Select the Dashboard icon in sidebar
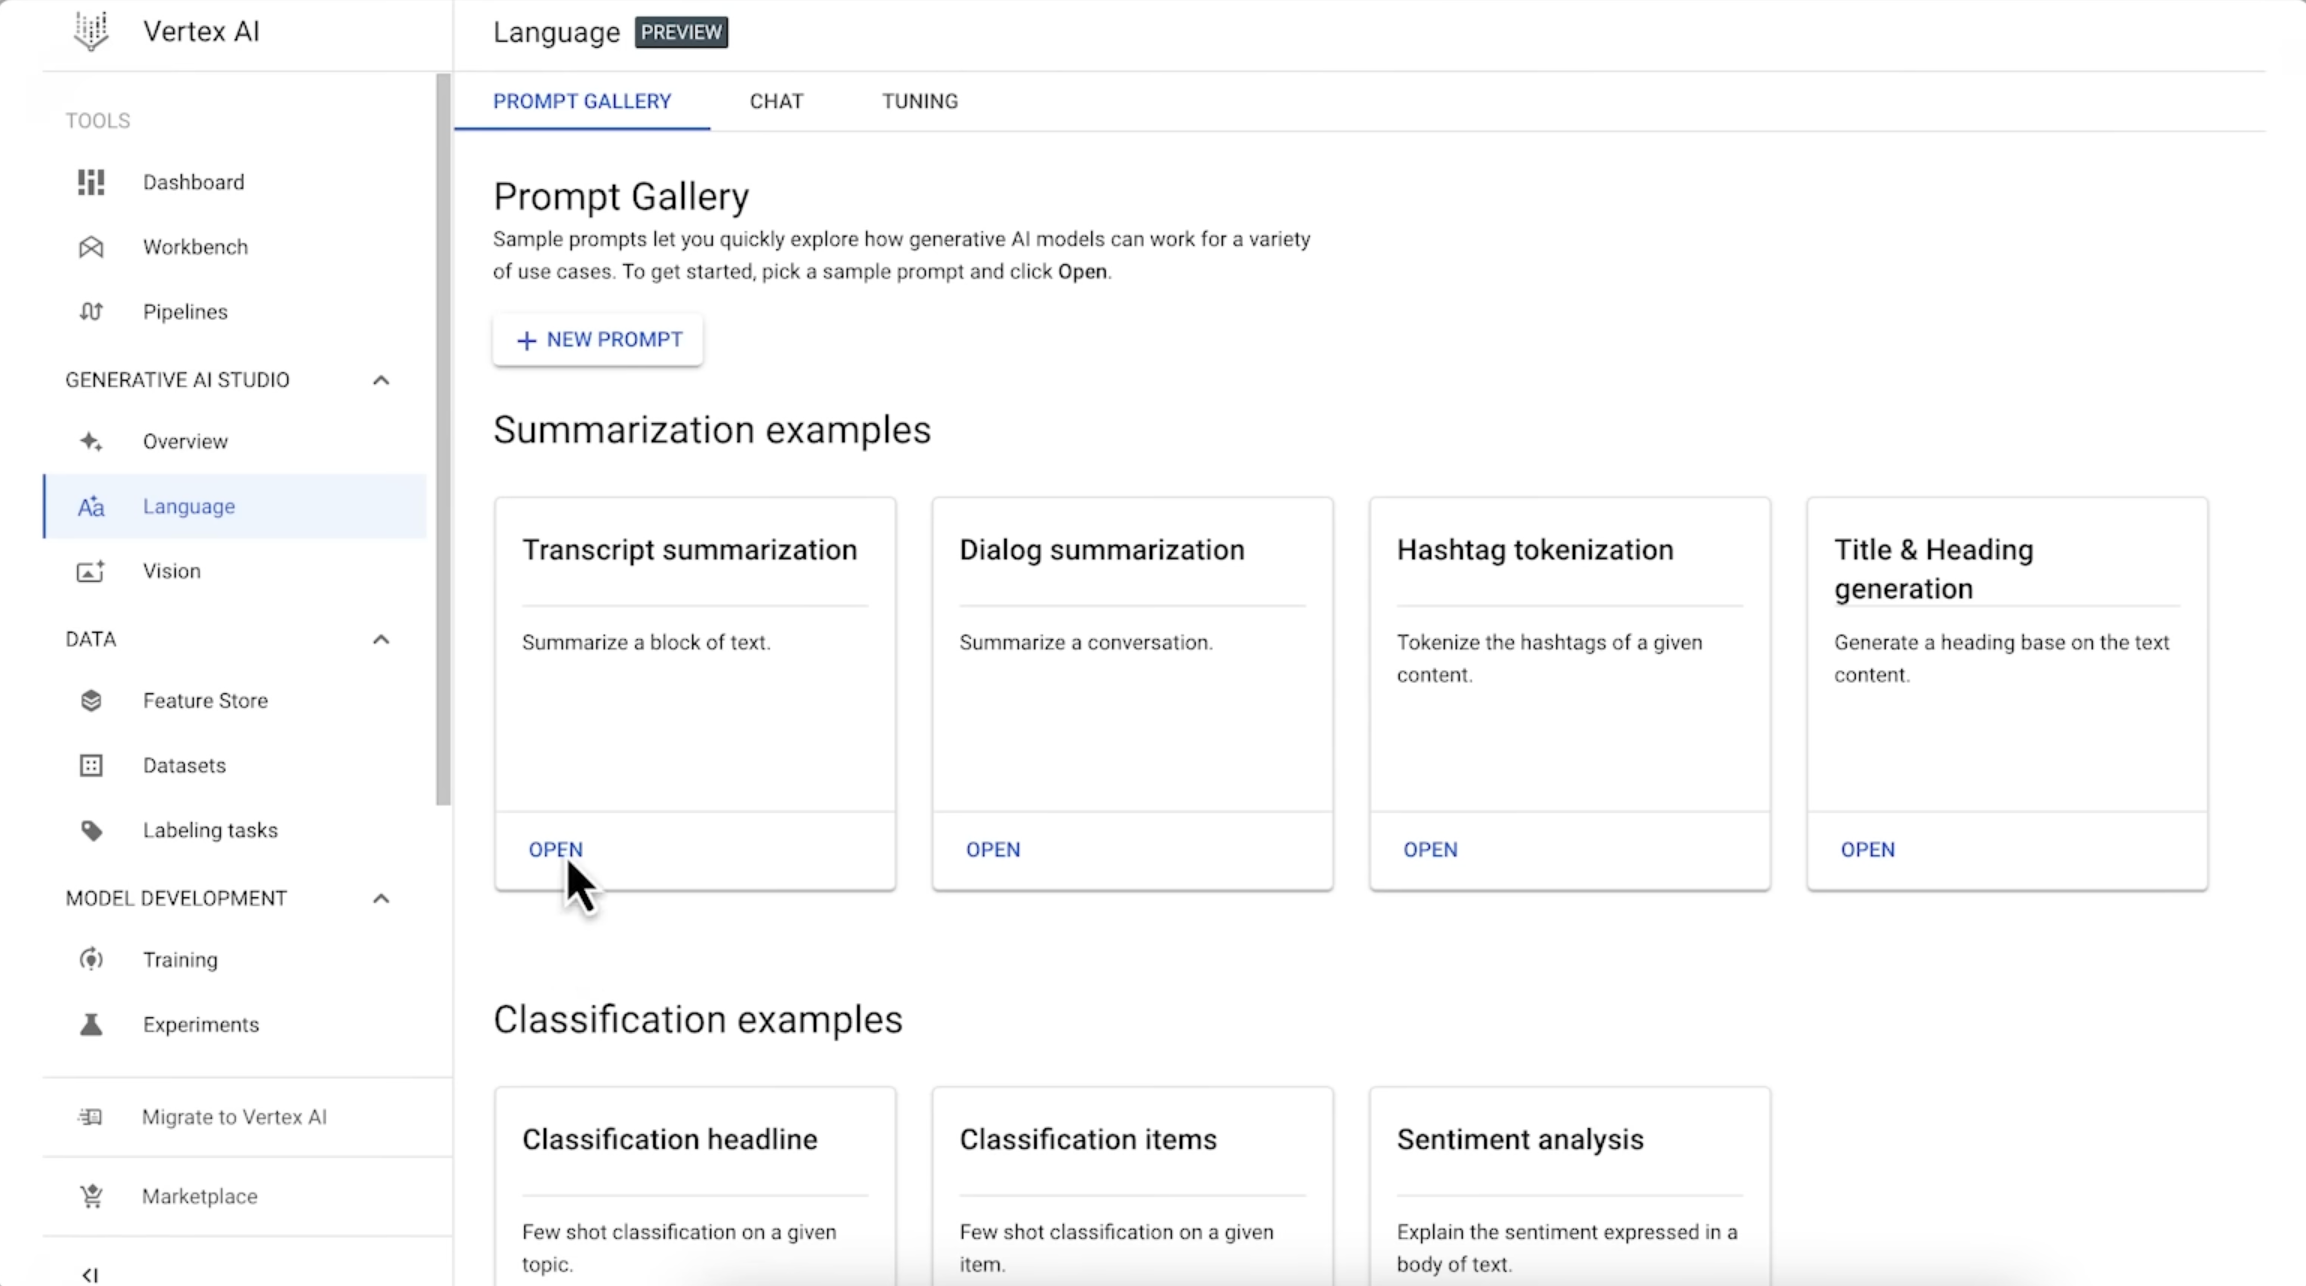The height and width of the screenshot is (1286, 2306). click(x=91, y=182)
